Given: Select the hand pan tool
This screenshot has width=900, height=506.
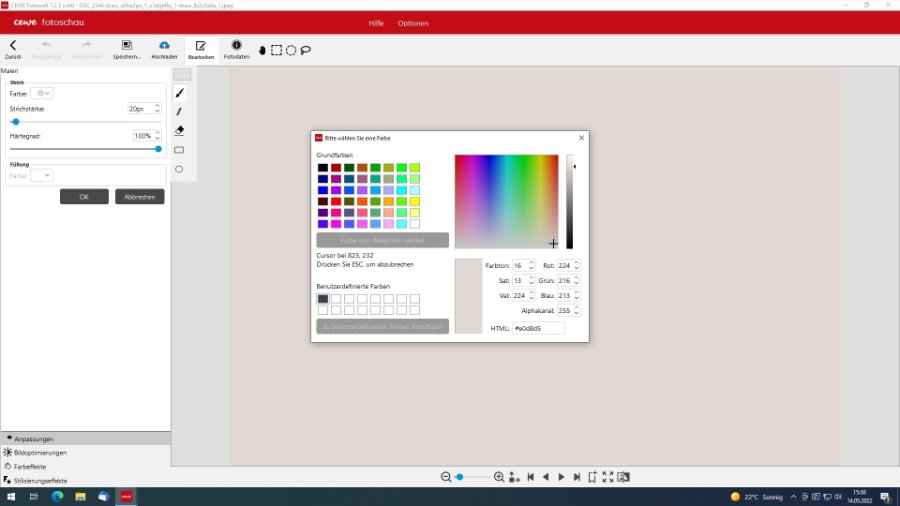Looking at the screenshot, I should click(x=262, y=50).
